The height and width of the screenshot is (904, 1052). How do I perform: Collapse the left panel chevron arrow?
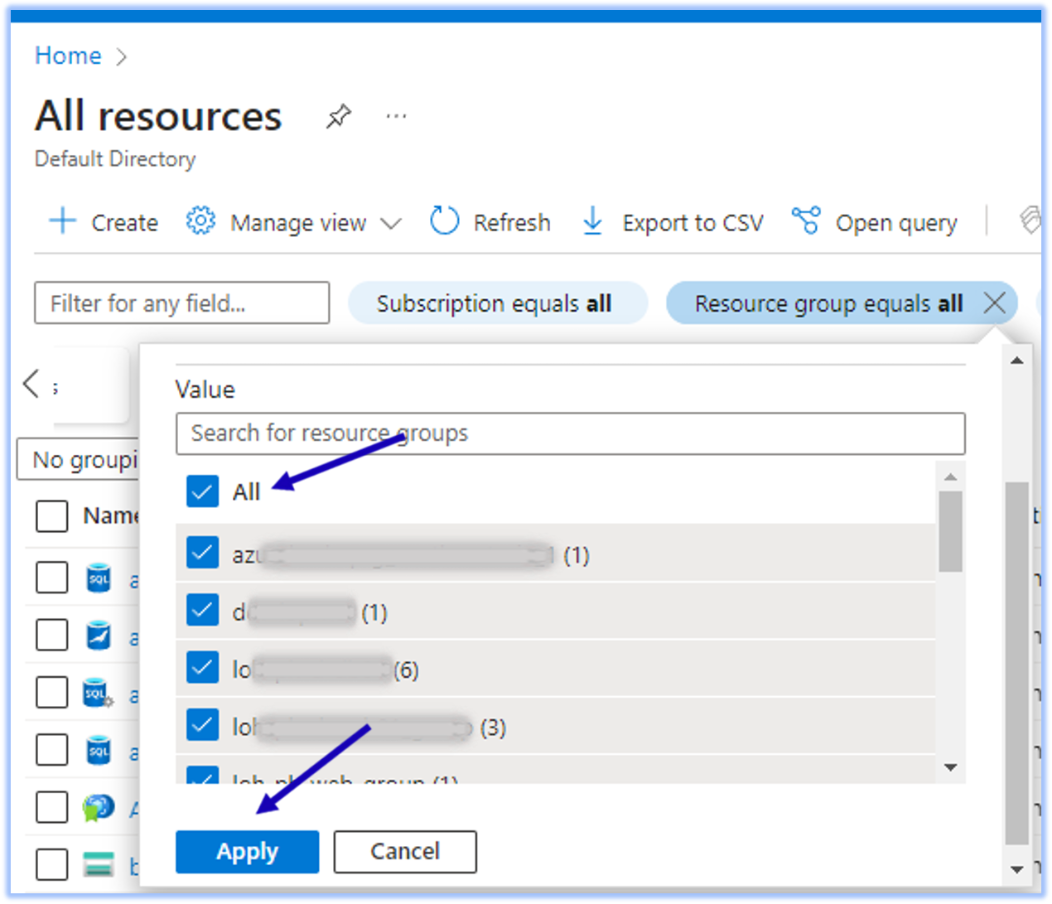point(31,383)
